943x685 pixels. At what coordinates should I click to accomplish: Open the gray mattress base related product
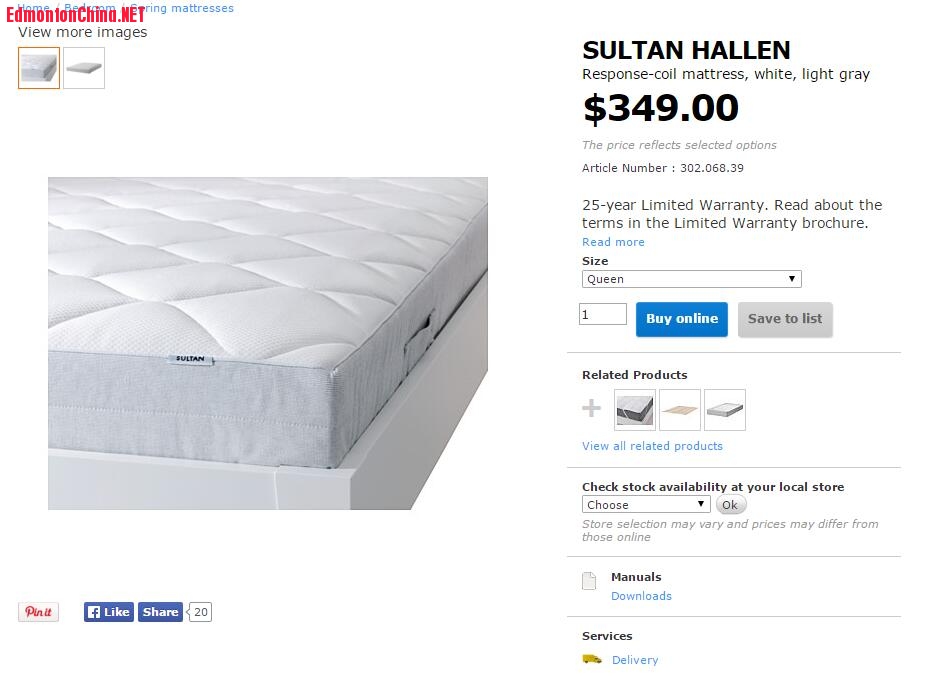[725, 410]
